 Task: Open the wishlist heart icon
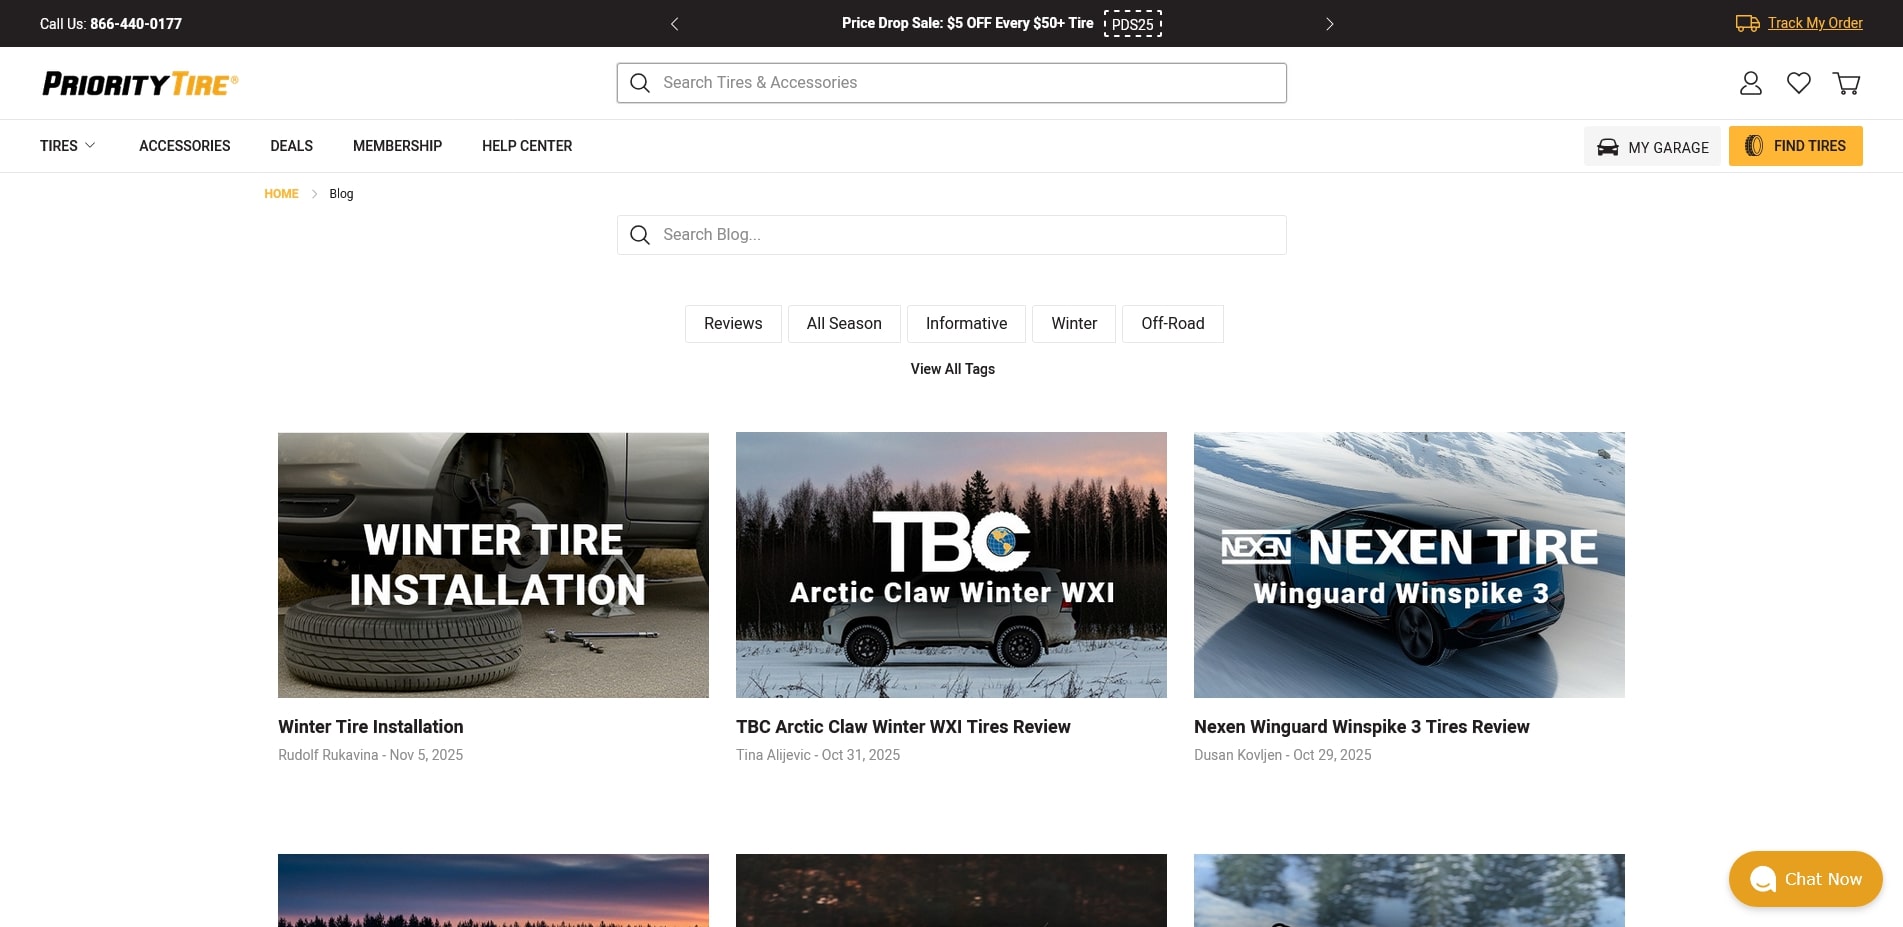pyautogui.click(x=1798, y=83)
